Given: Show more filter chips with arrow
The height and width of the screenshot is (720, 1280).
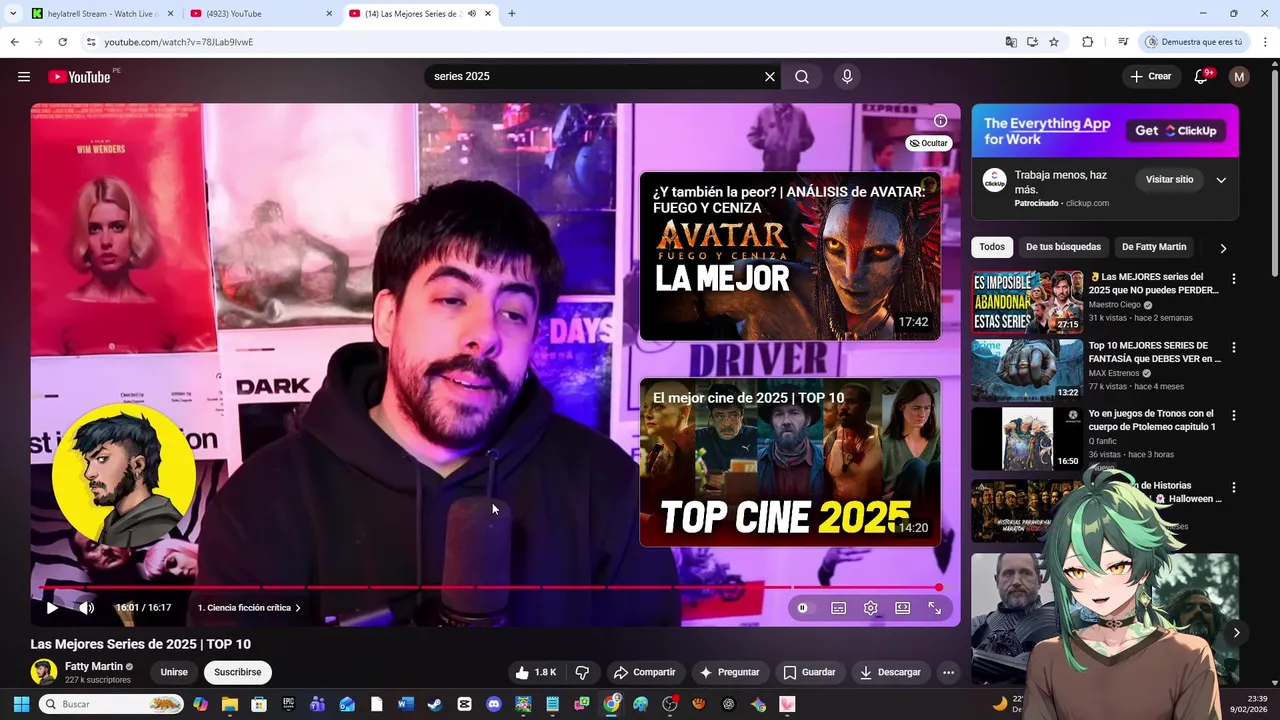Looking at the screenshot, I should pyautogui.click(x=1223, y=248).
